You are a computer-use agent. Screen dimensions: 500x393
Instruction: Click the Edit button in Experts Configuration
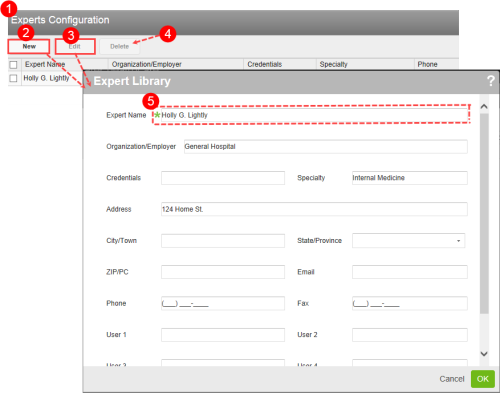click(75, 46)
